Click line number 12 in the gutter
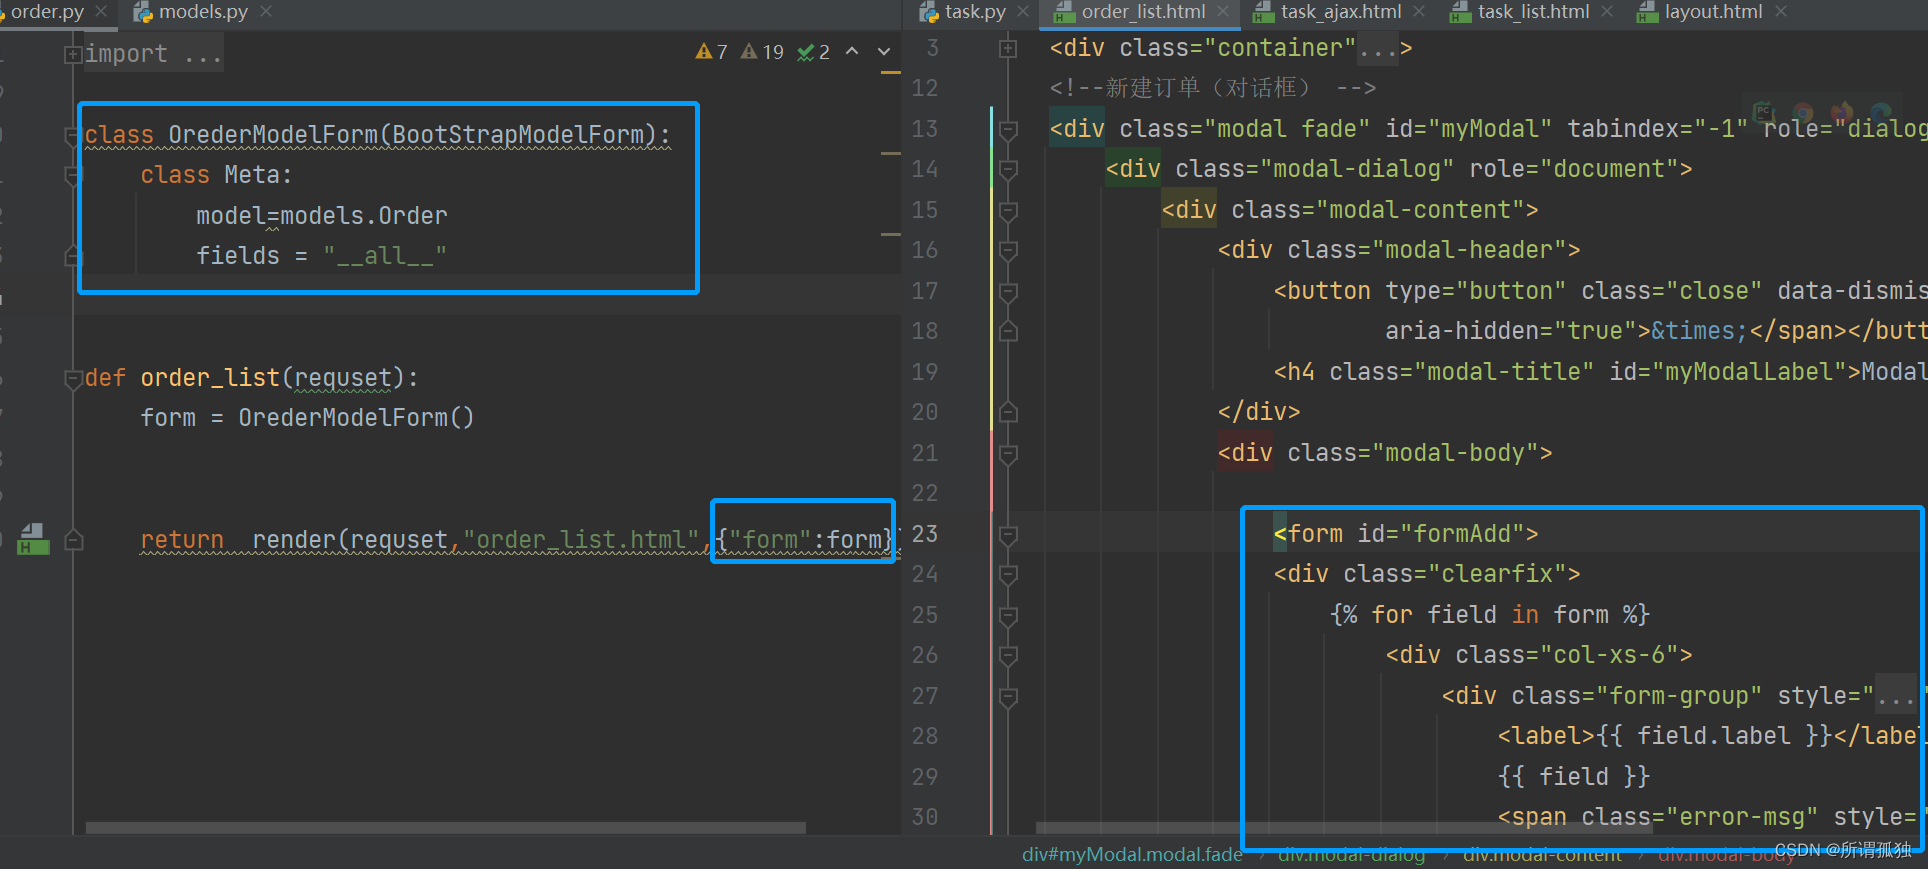This screenshot has height=869, width=1928. tap(925, 88)
